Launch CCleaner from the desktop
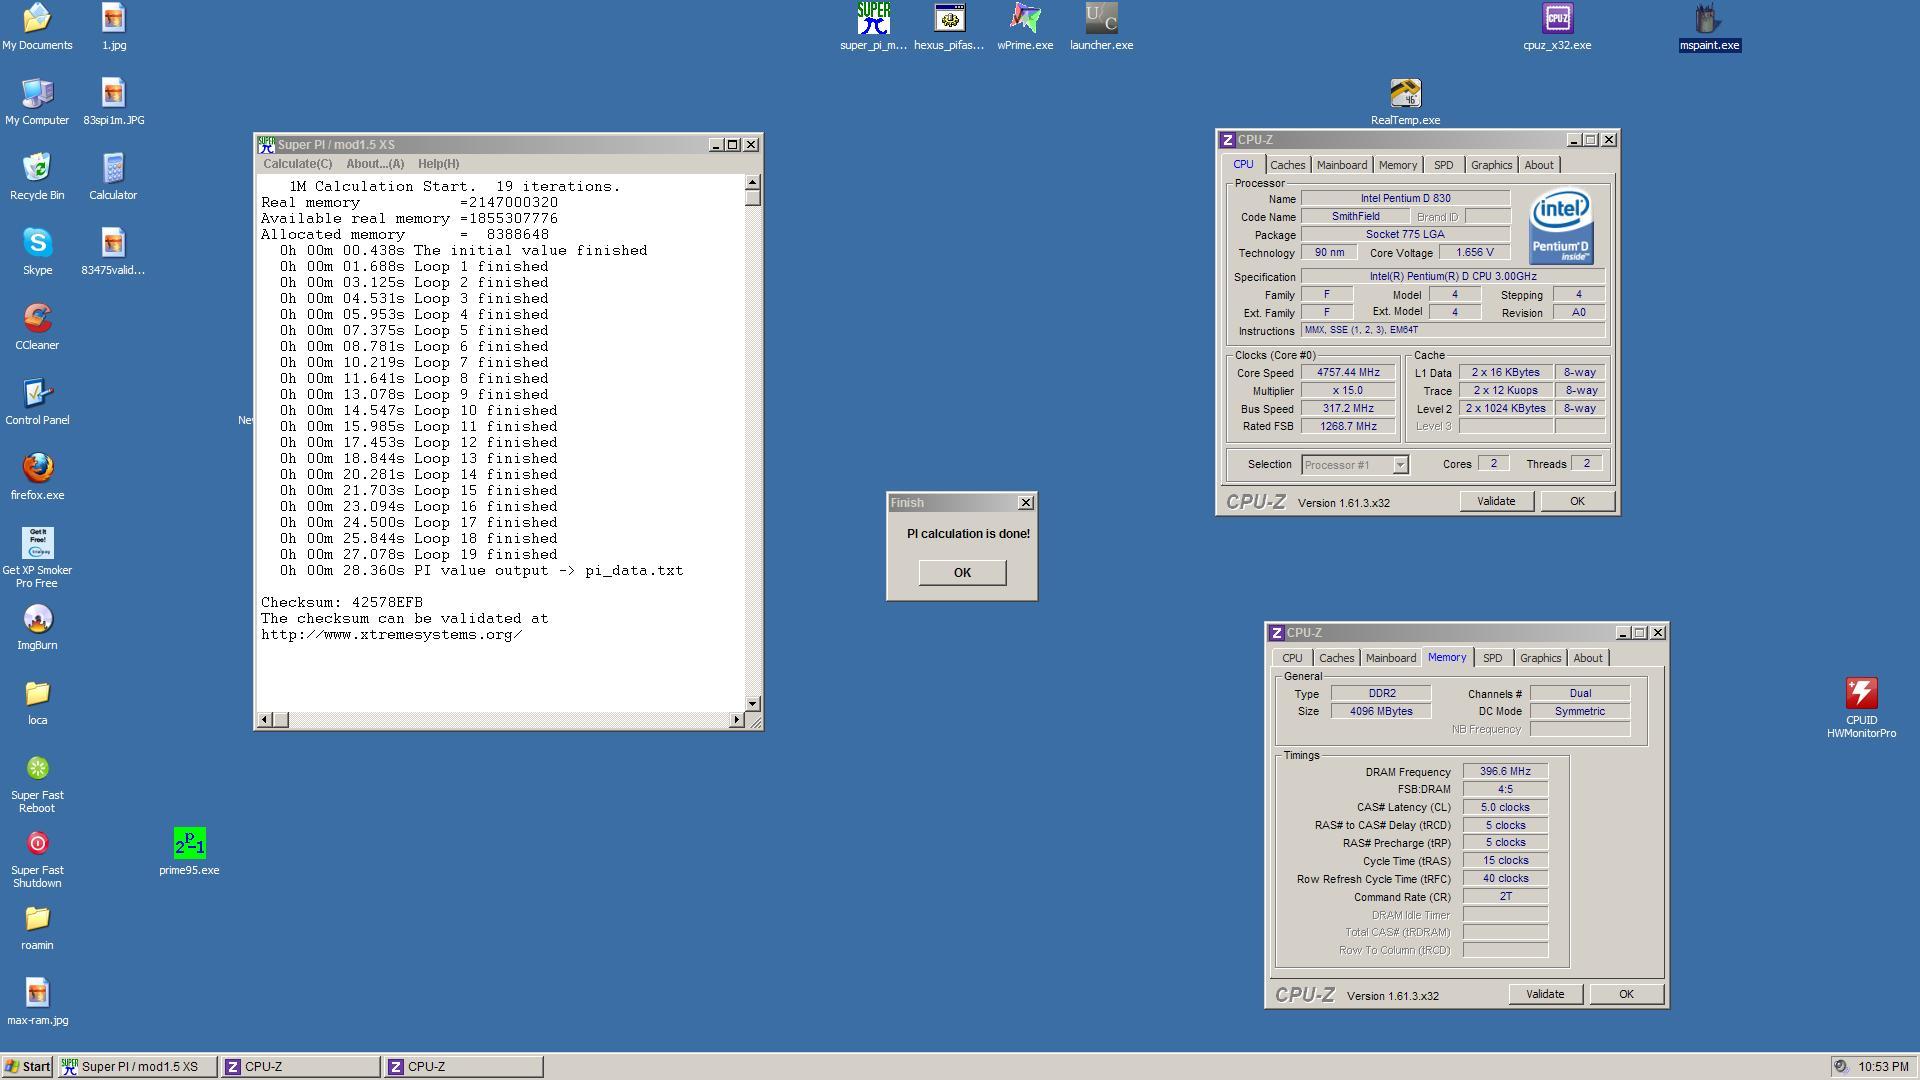 pos(37,326)
